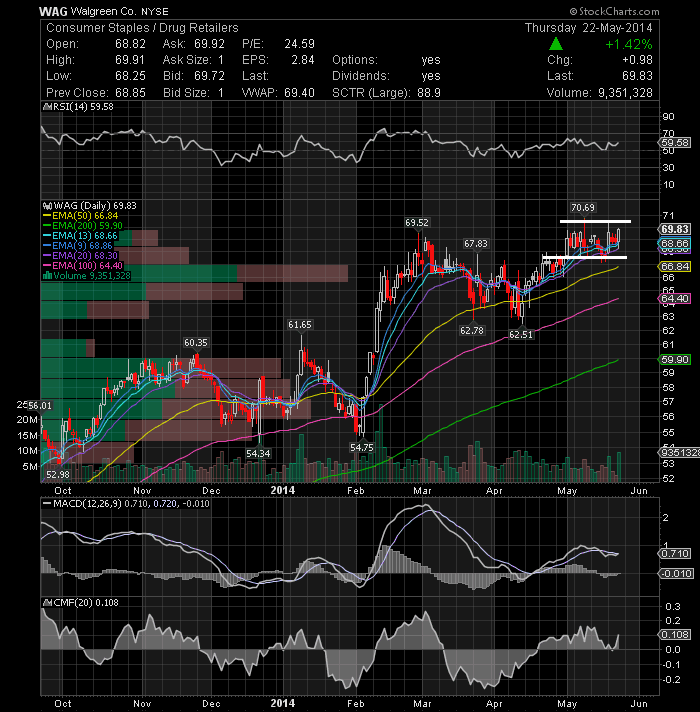The height and width of the screenshot is (712, 700).
Task: Click the Thursday 22-May-2014 date text
Action: tap(589, 28)
